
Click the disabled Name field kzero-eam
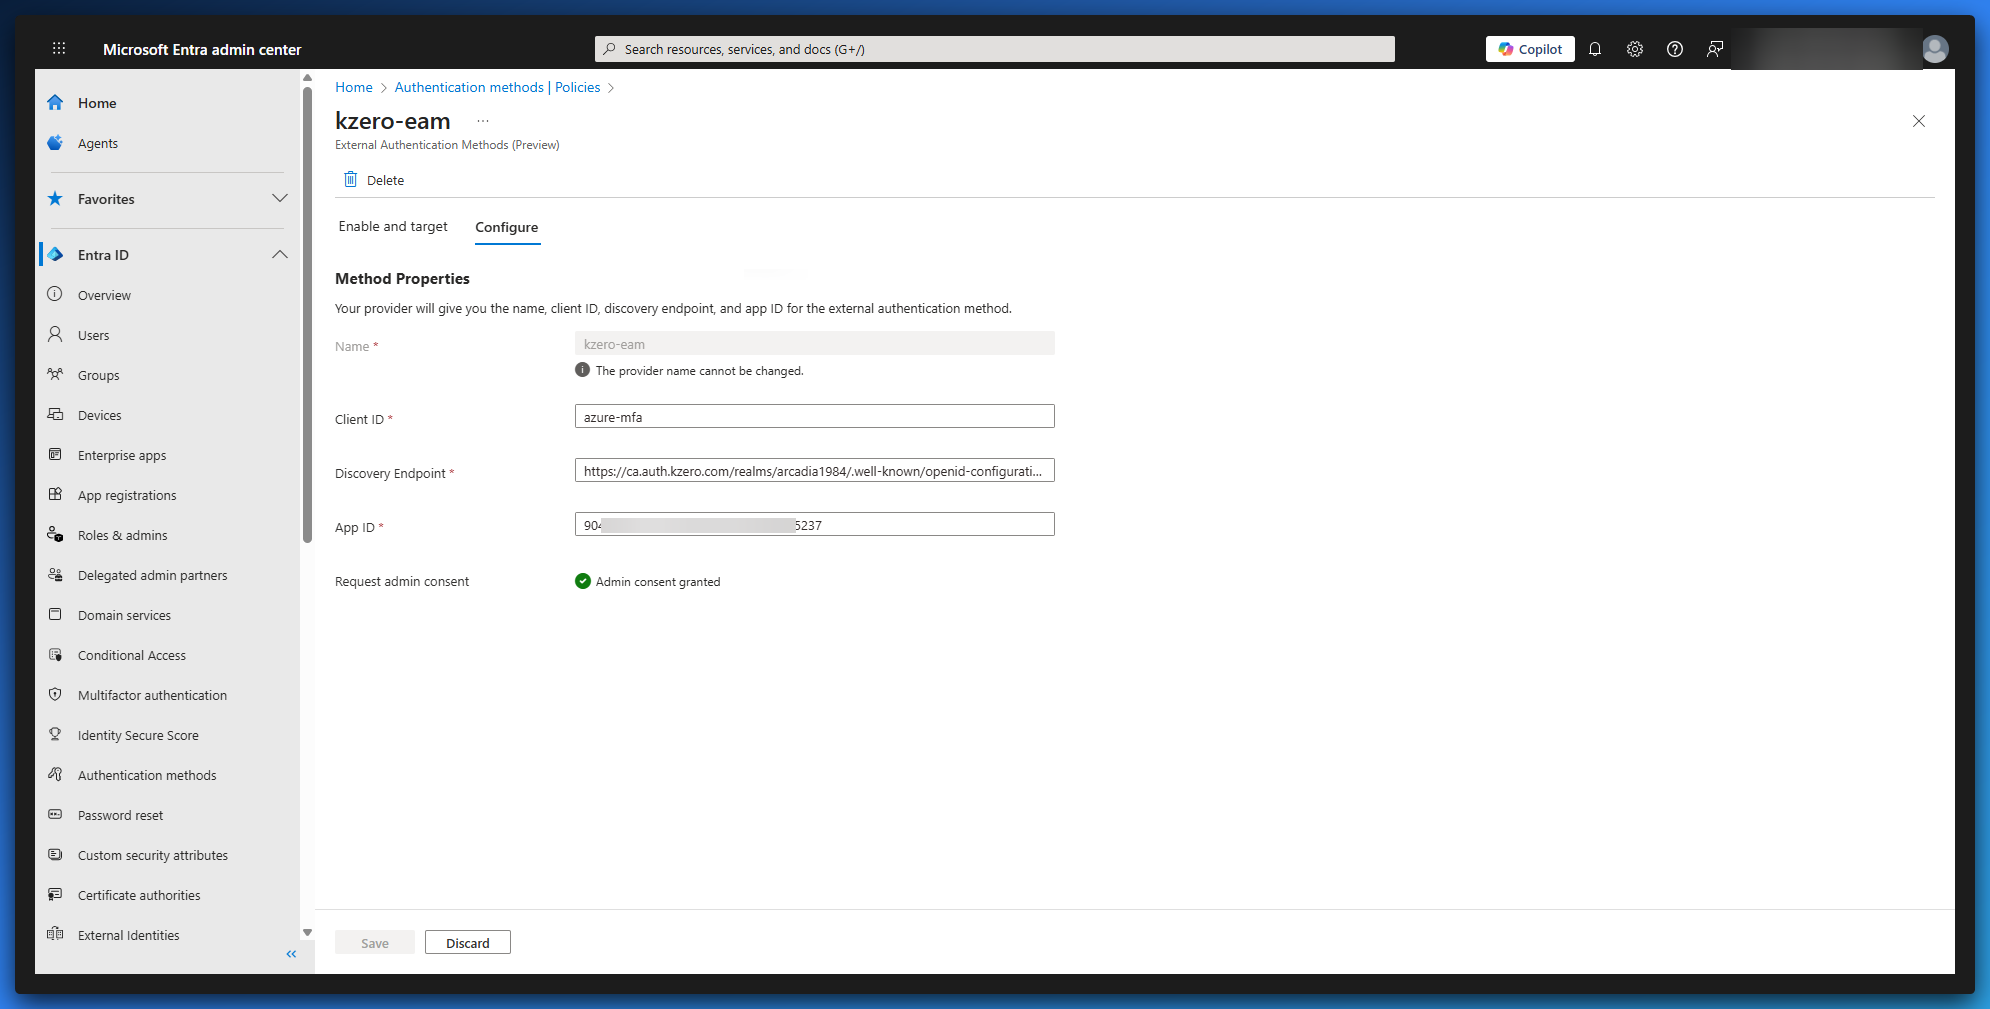(815, 343)
